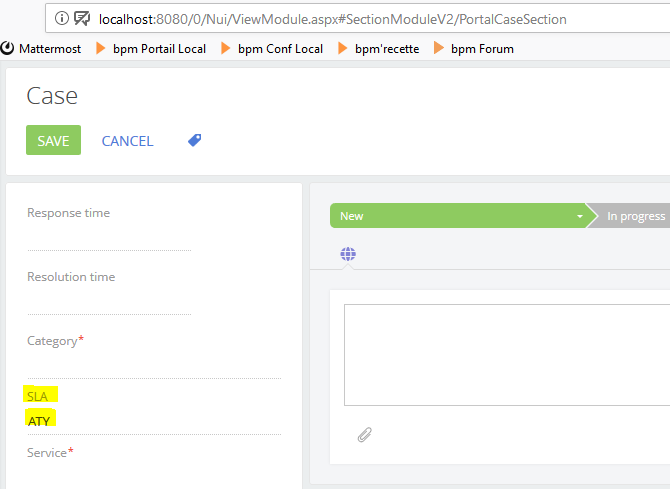Click the green SAVE button
670x489 pixels.
click(x=53, y=140)
